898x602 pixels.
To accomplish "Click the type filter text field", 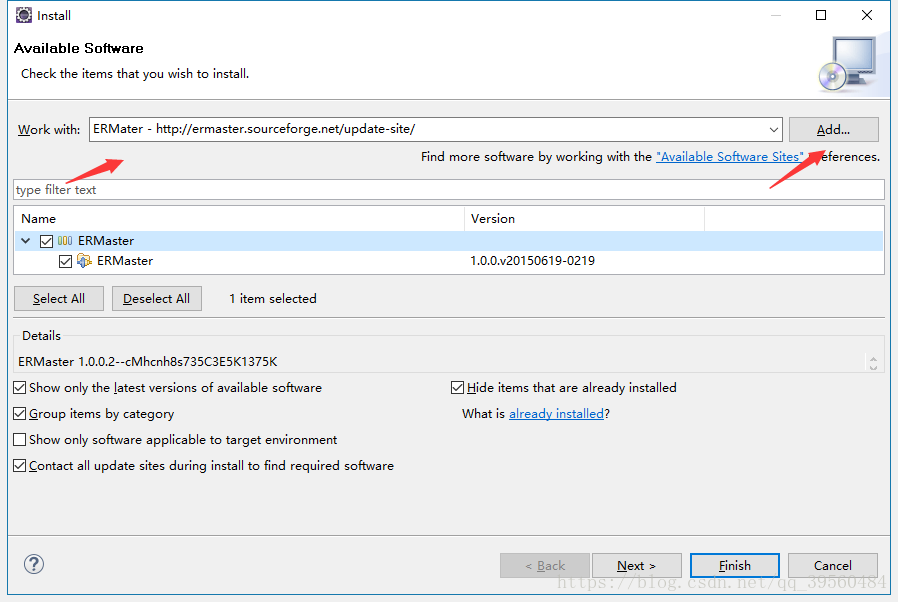I will point(448,190).
